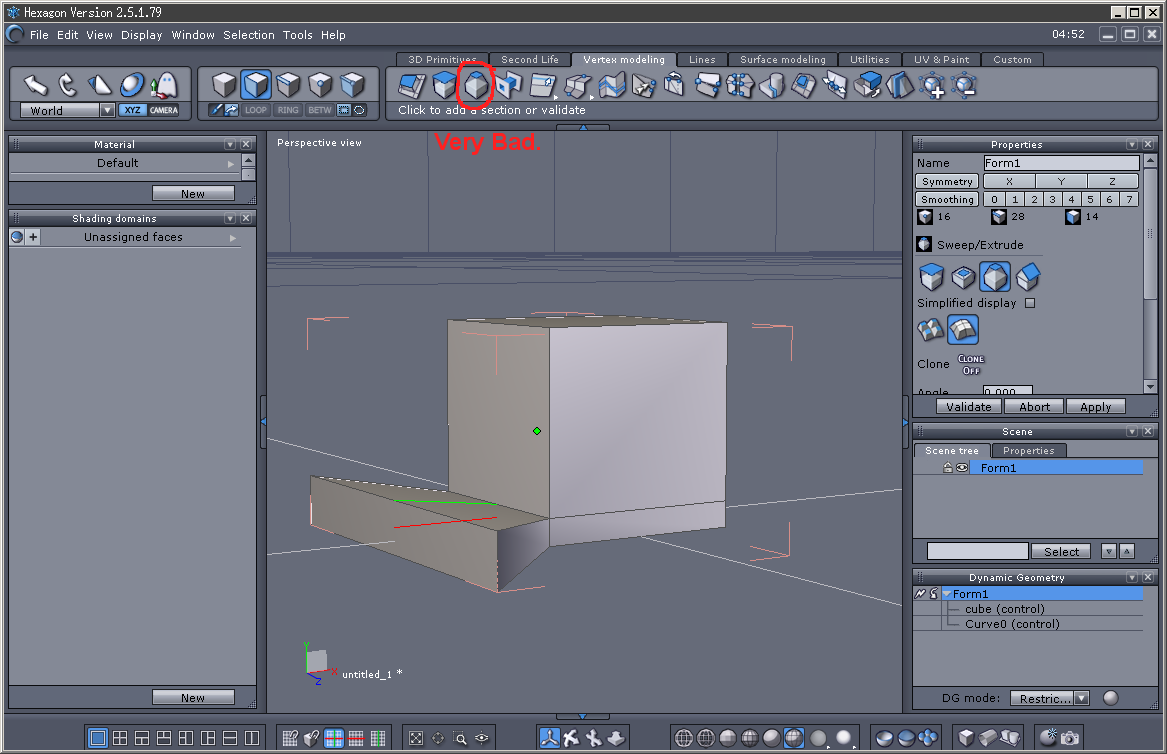Open the World coordinate system dropdown
This screenshot has width=1167, height=754.
click(x=107, y=111)
